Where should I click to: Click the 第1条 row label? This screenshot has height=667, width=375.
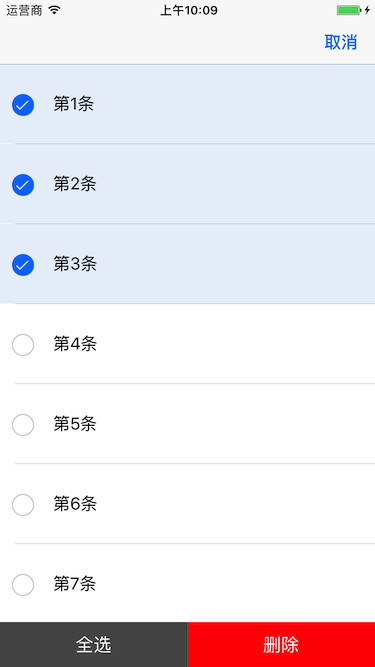[74, 104]
